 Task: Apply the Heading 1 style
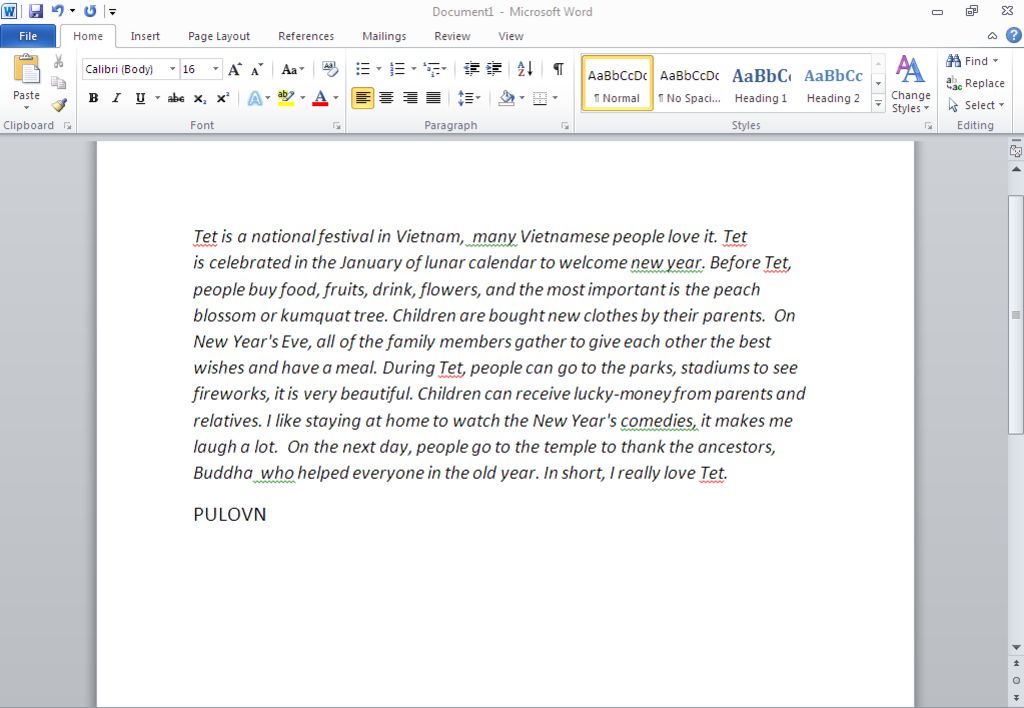pyautogui.click(x=761, y=83)
